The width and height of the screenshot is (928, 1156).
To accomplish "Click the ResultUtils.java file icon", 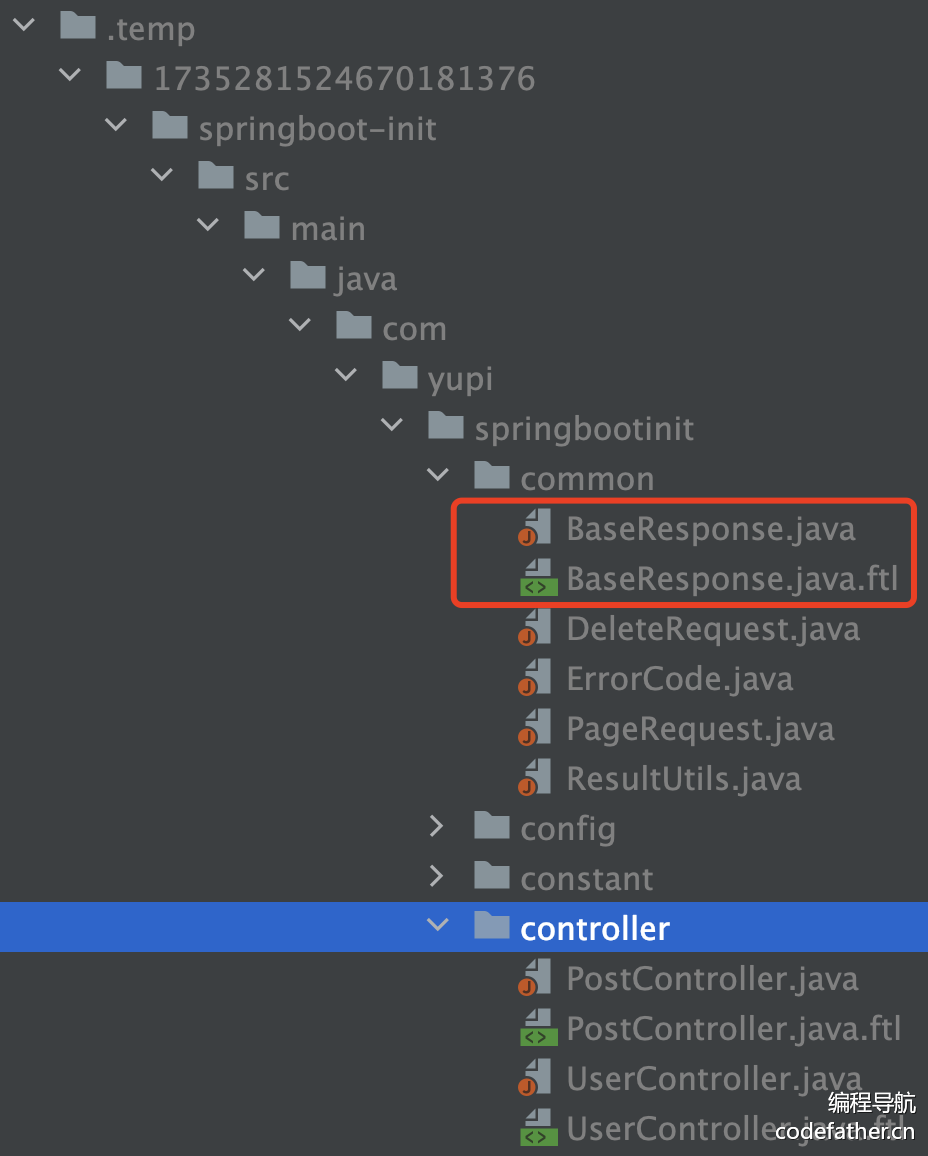I will 535,779.
